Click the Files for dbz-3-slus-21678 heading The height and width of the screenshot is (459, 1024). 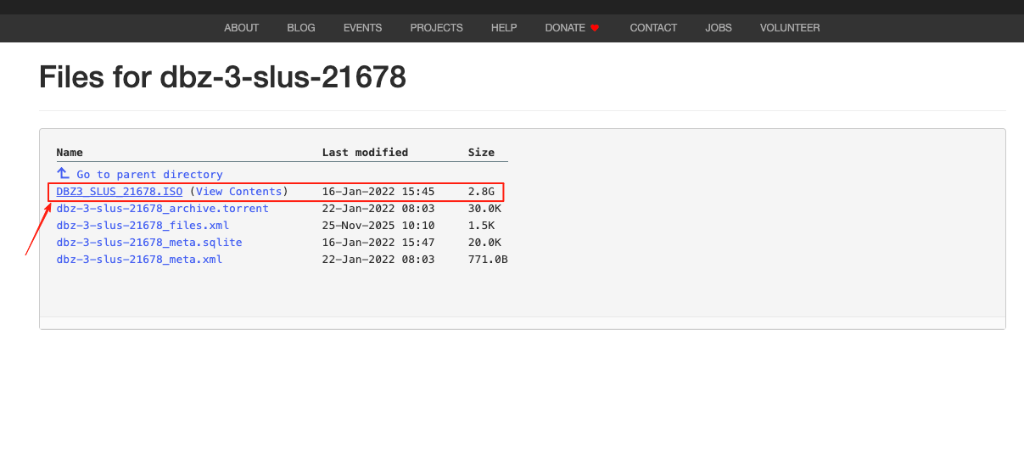[223, 77]
